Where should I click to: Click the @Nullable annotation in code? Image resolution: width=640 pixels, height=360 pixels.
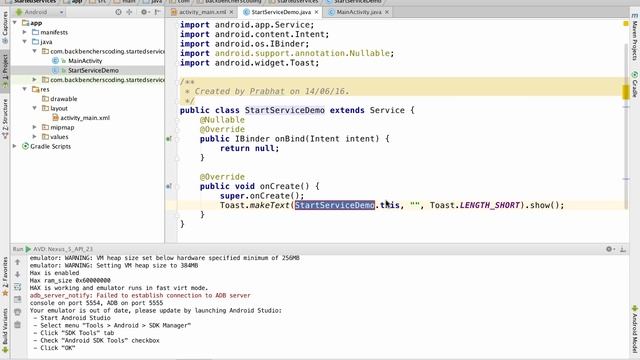222,120
